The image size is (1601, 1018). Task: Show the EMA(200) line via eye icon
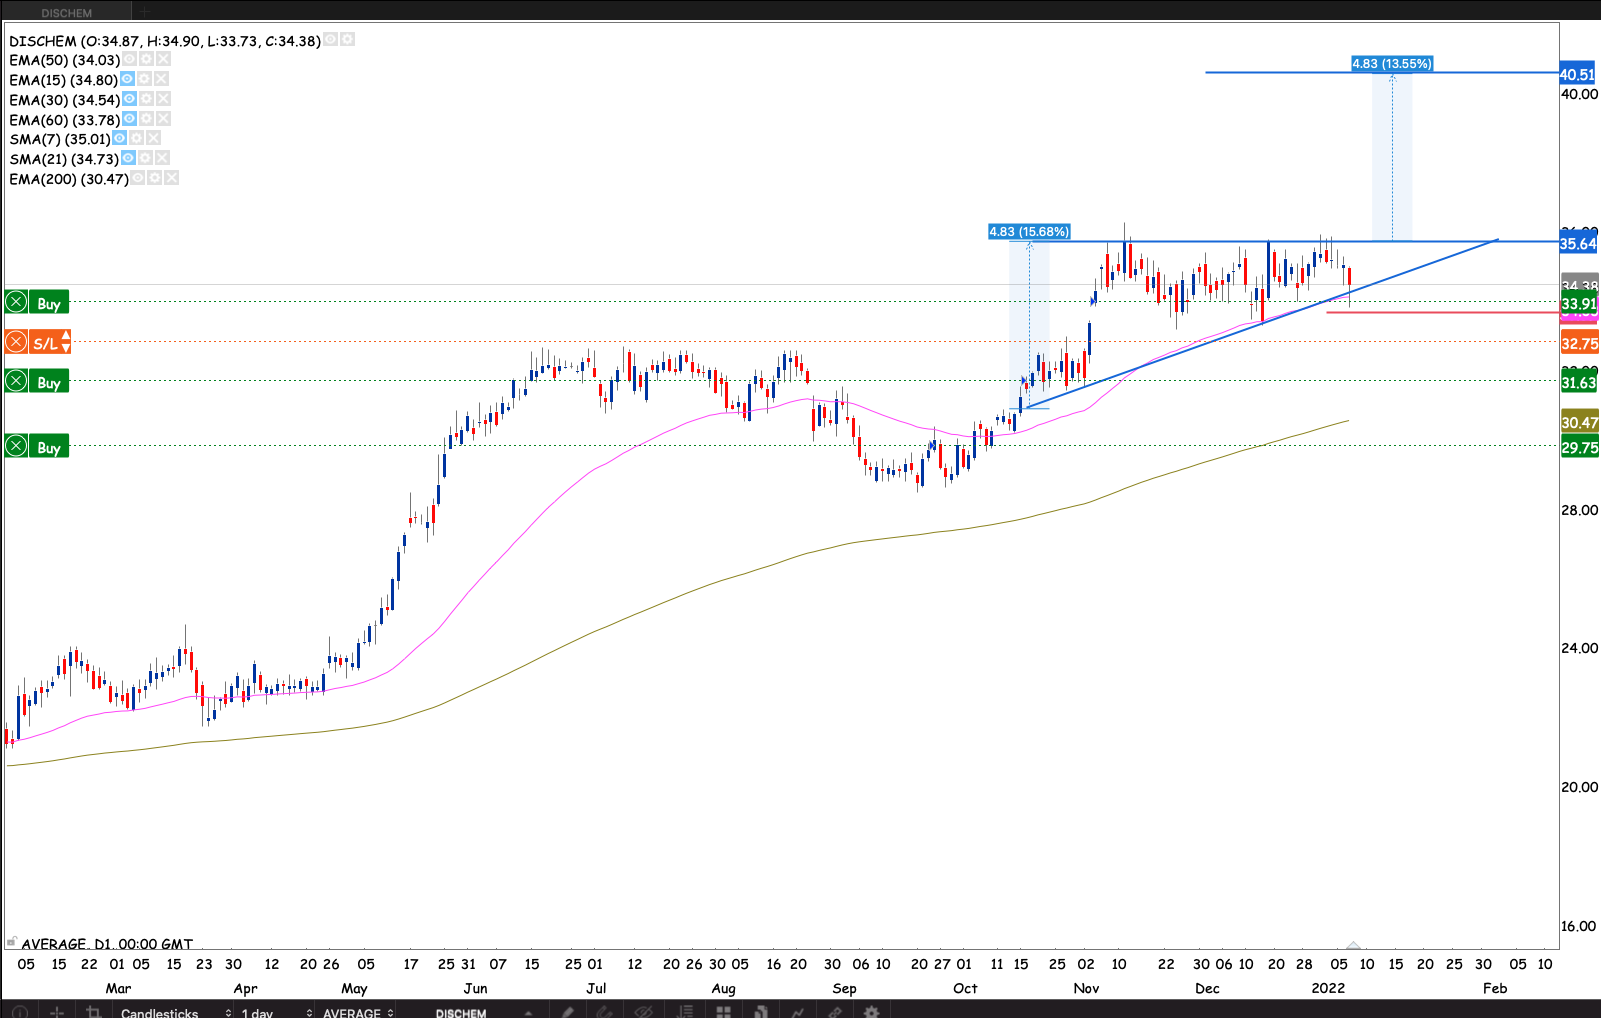[138, 178]
